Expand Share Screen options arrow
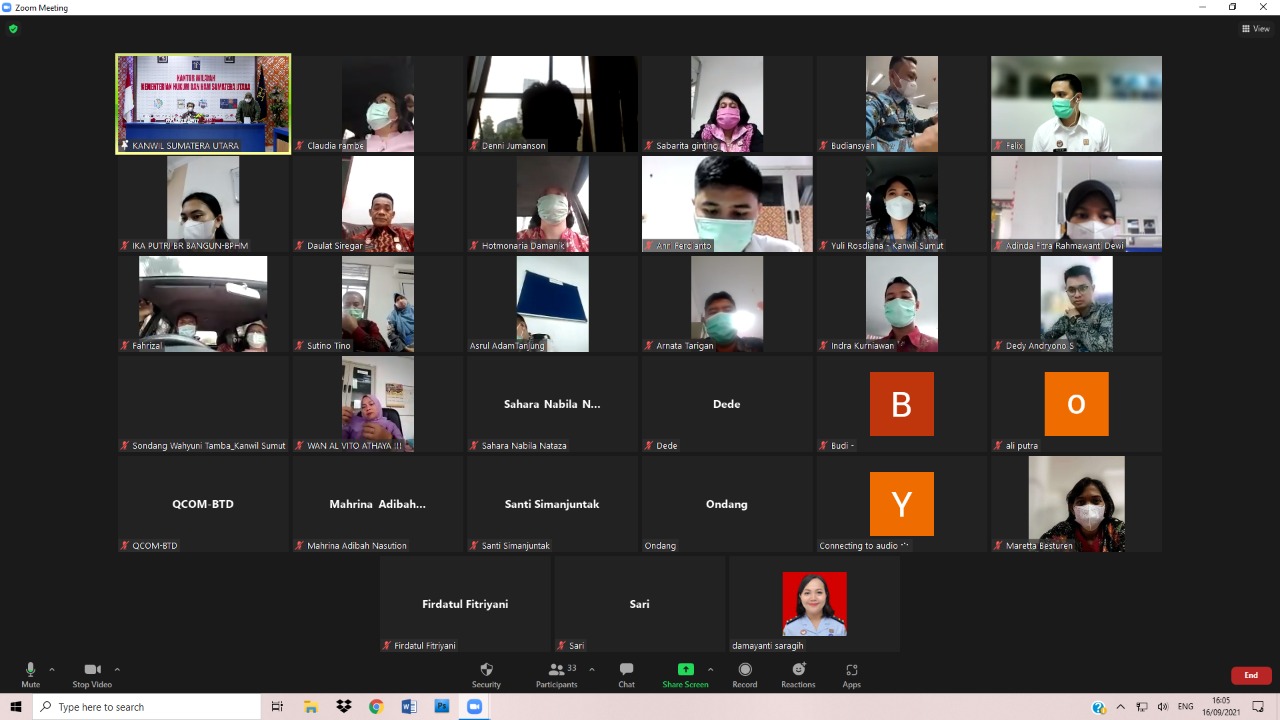The image size is (1280, 720). tap(711, 670)
